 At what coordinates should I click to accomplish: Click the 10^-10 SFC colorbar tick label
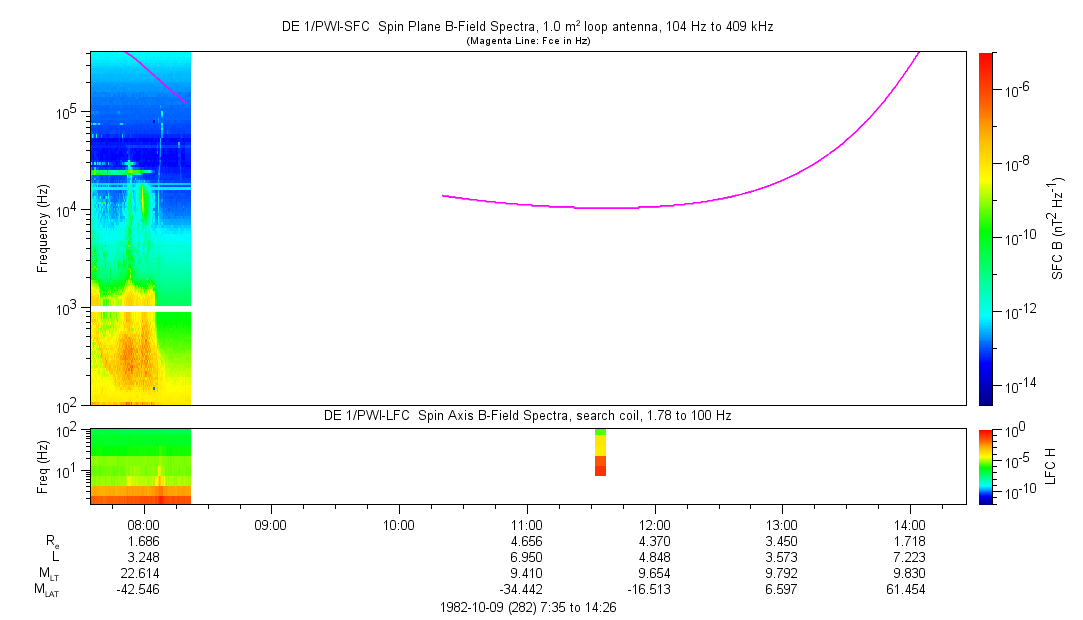tap(1022, 237)
